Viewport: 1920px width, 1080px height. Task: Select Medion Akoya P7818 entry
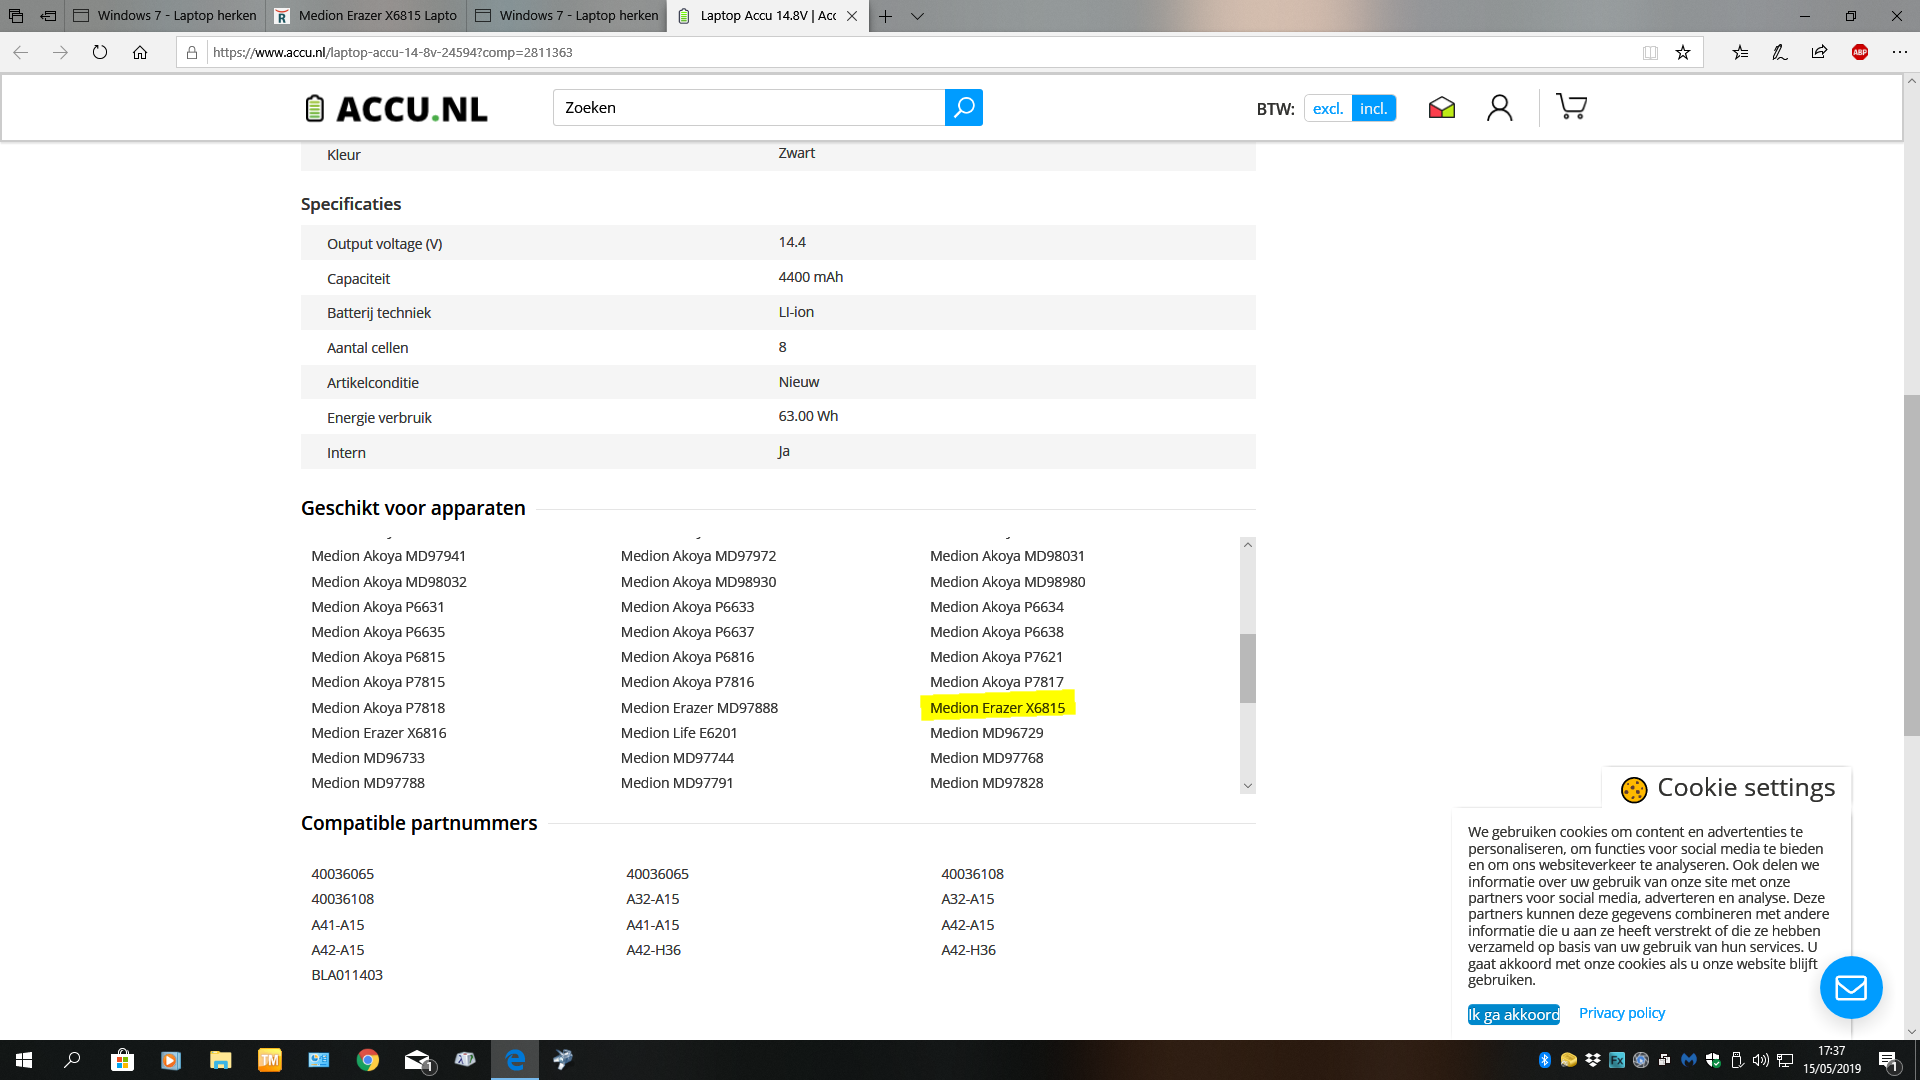click(x=377, y=708)
